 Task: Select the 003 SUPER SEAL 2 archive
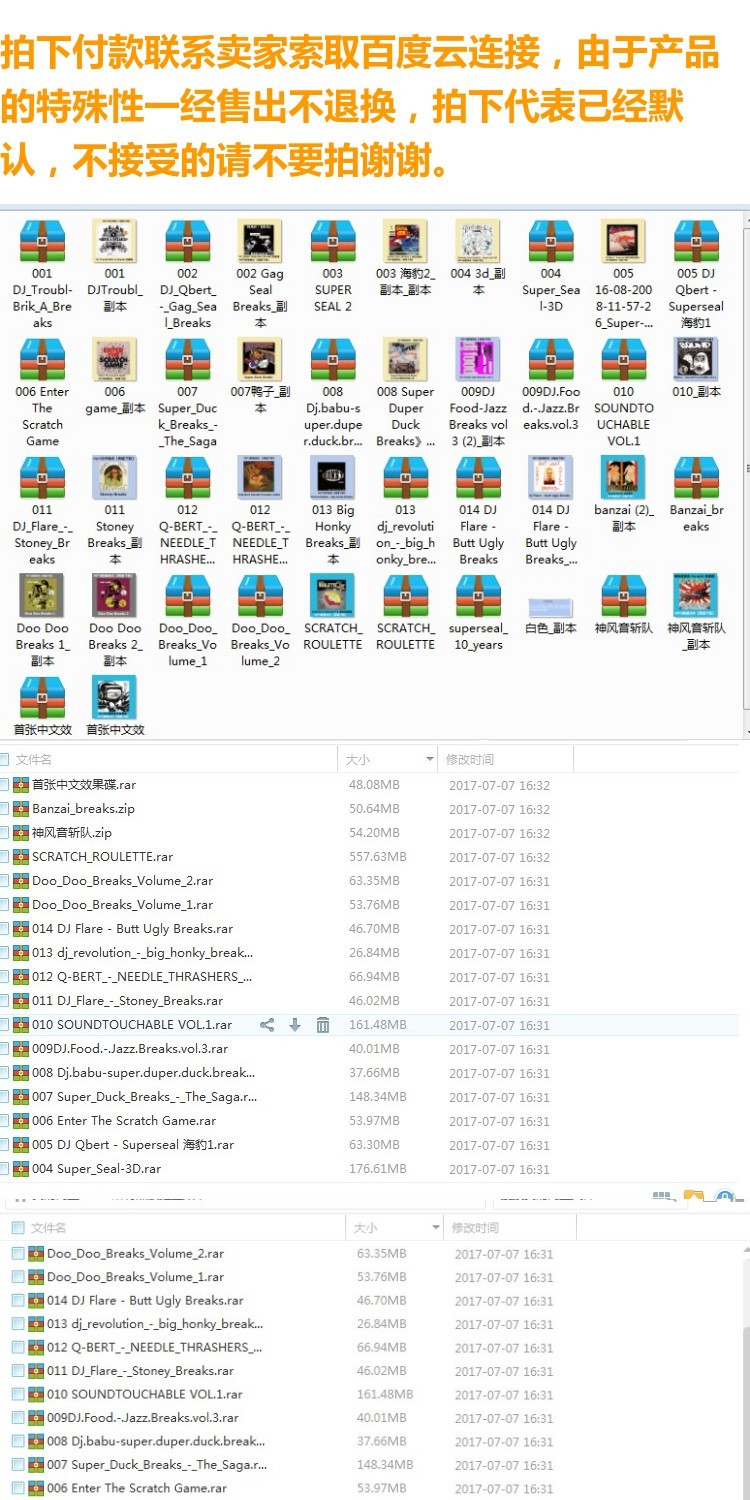point(333,241)
